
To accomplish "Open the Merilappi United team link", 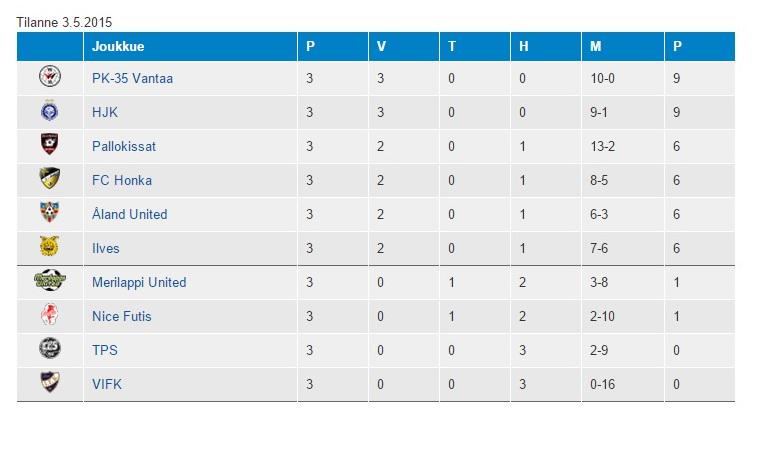I will pyautogui.click(x=139, y=282).
